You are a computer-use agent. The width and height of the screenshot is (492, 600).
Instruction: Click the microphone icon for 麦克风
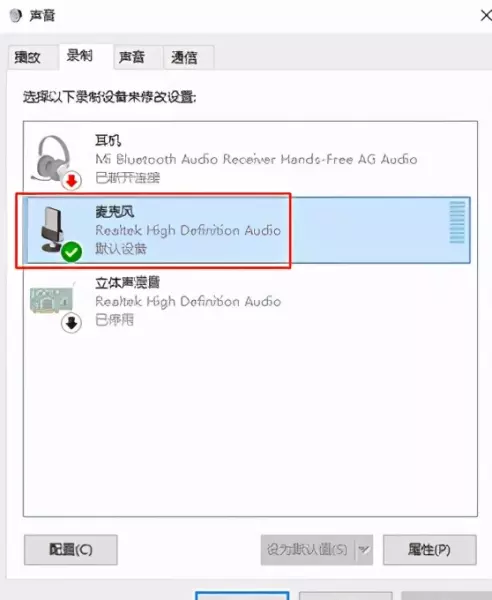coord(53,230)
